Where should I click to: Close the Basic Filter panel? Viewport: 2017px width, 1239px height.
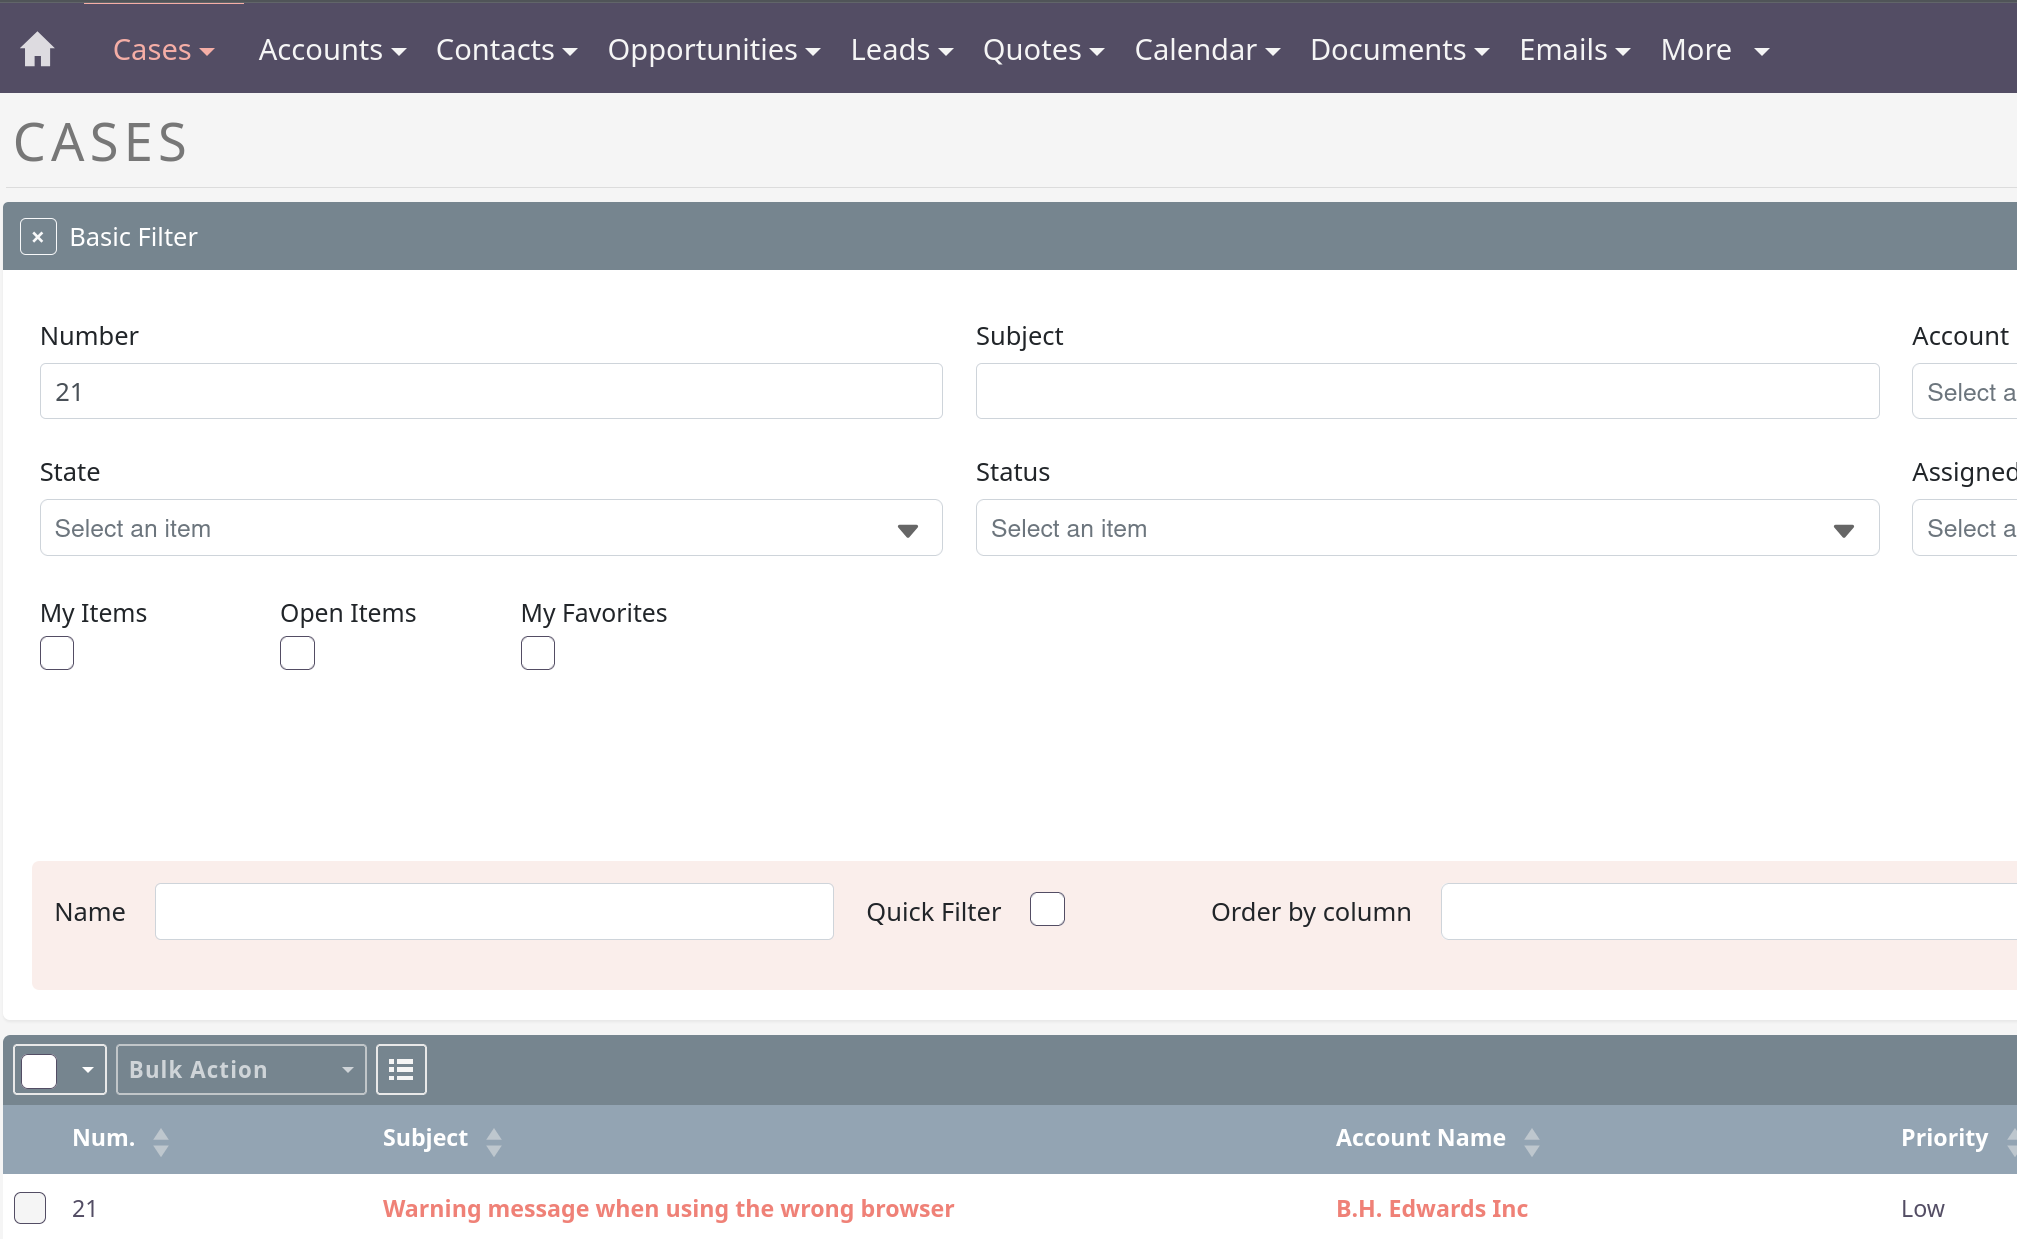point(38,237)
